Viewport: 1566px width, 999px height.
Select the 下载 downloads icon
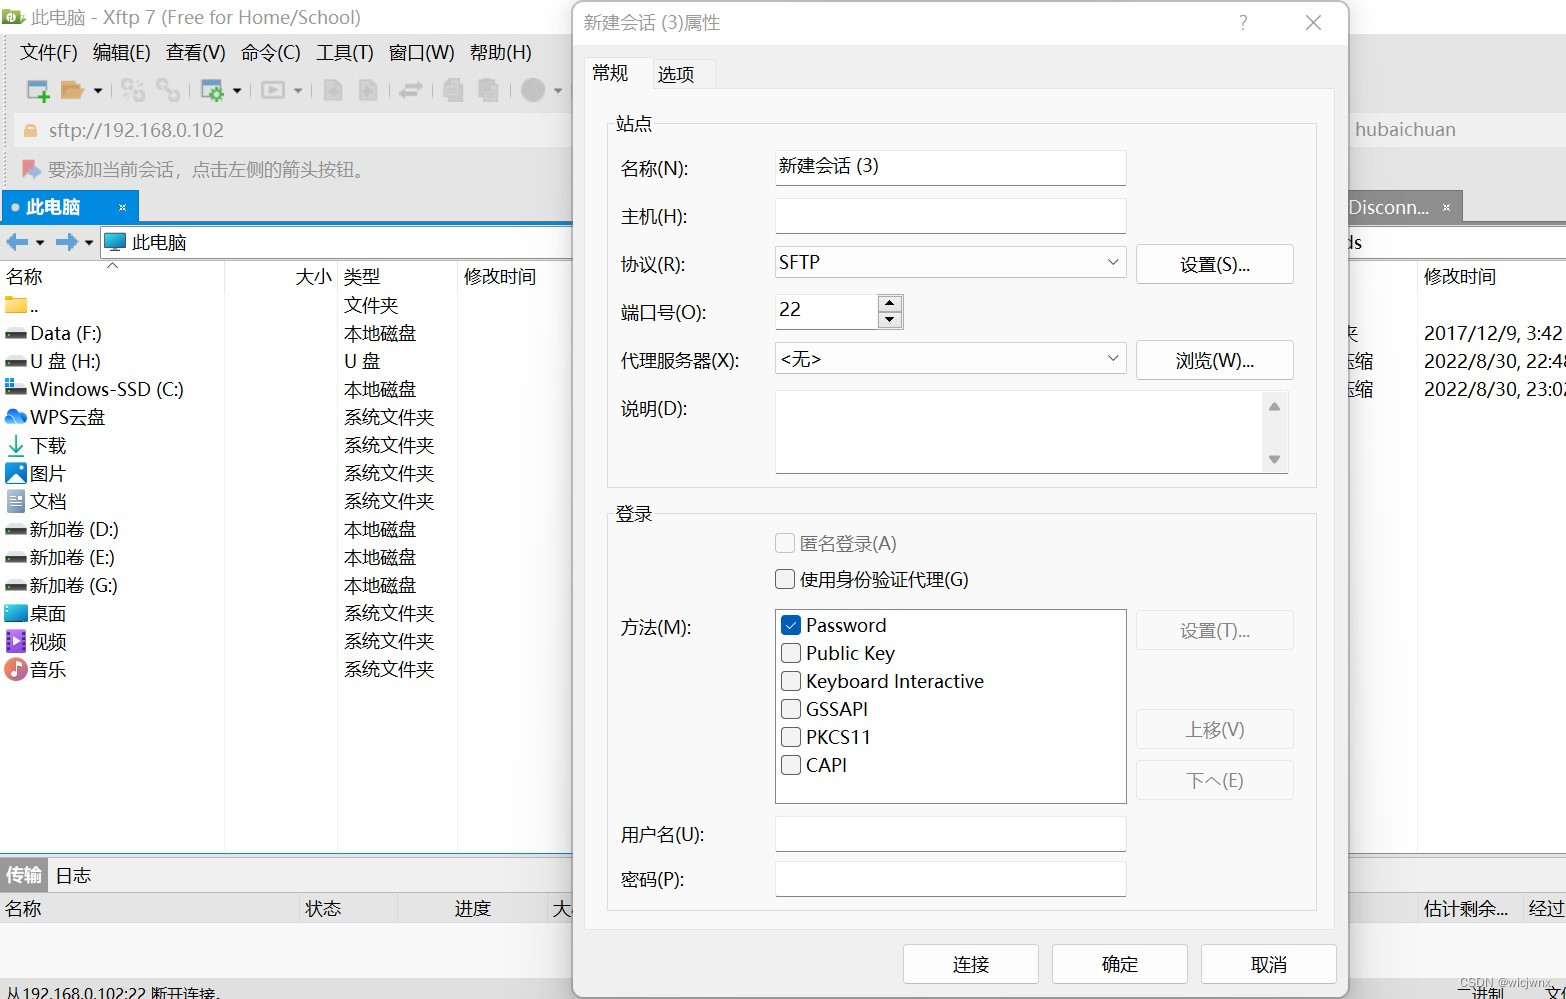[x=16, y=445]
